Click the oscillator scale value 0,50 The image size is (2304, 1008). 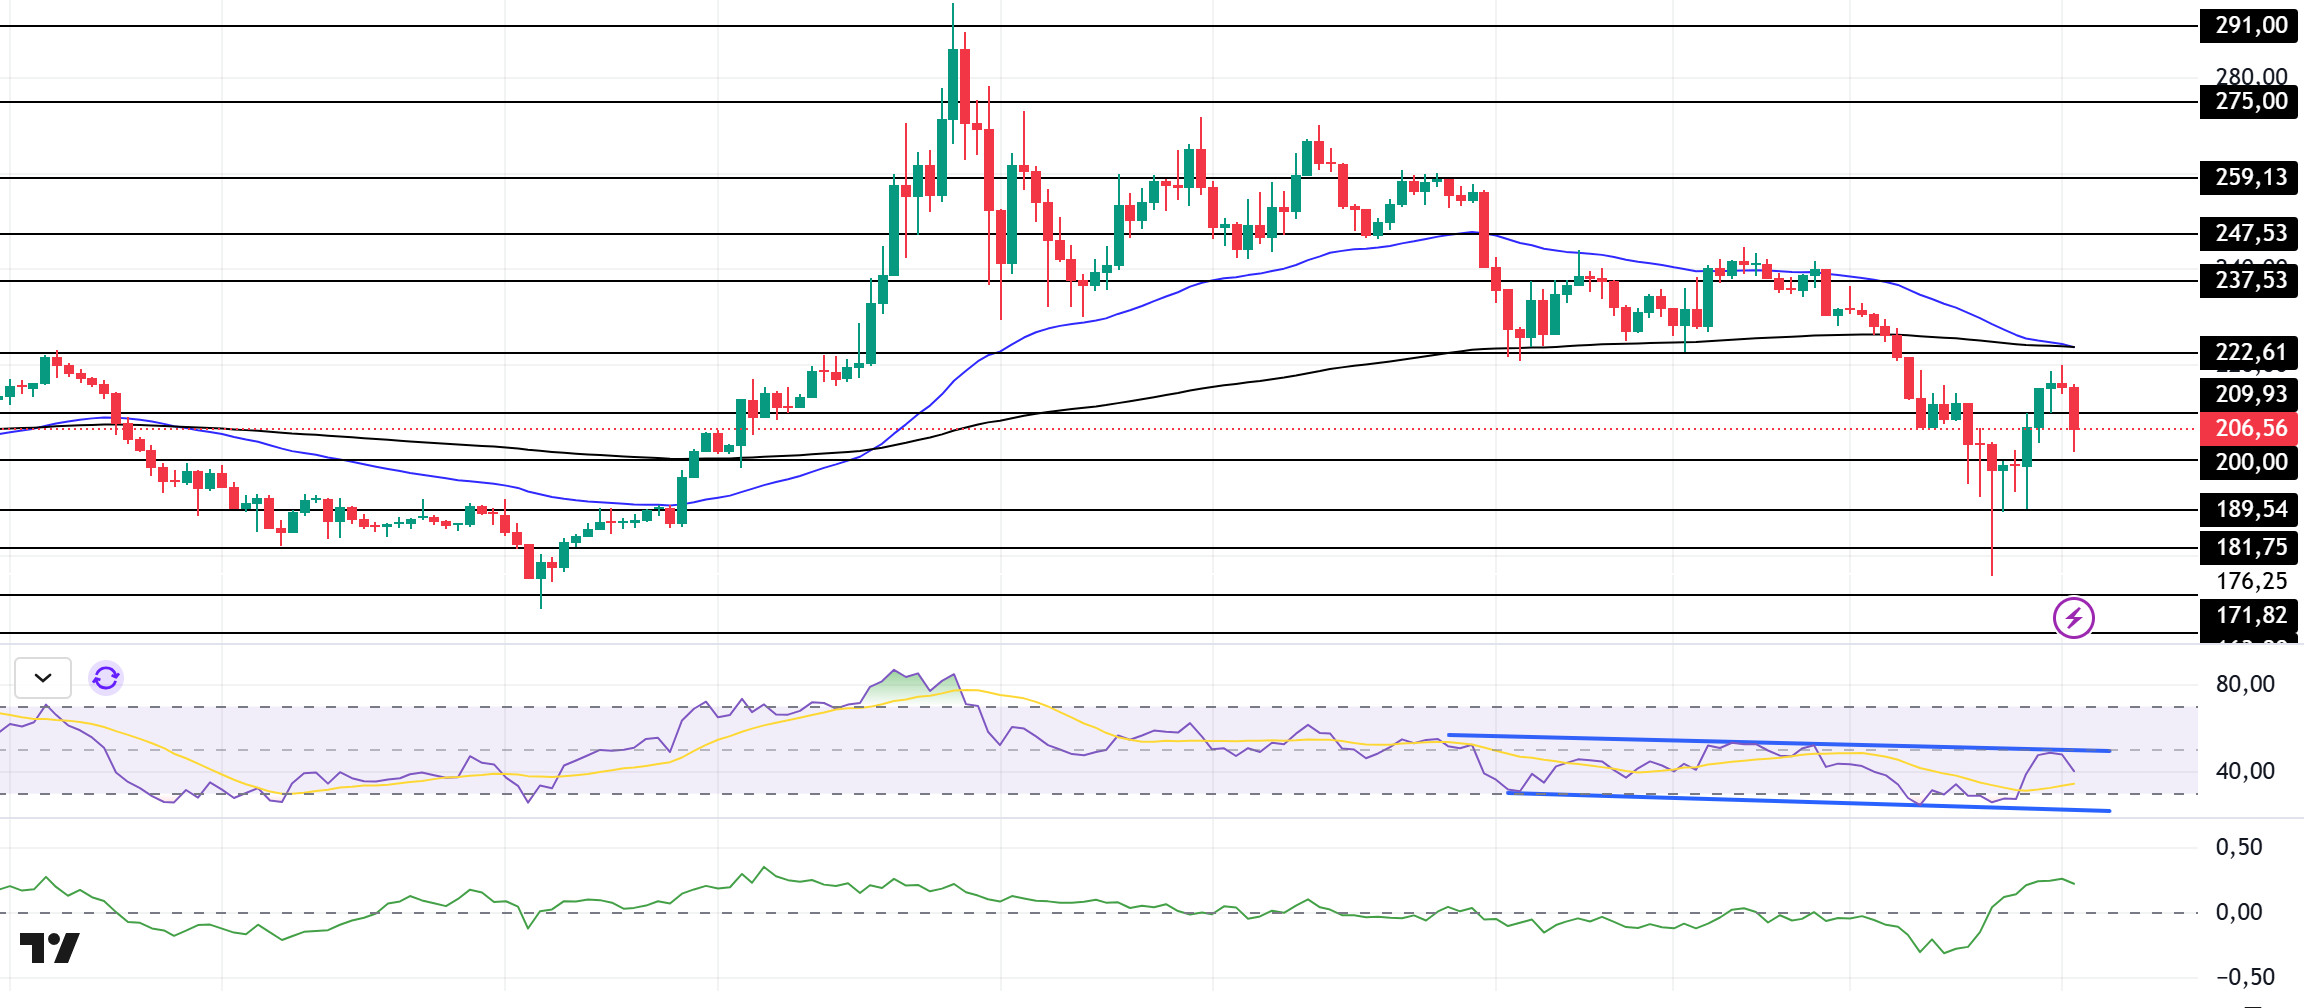[x=2238, y=847]
